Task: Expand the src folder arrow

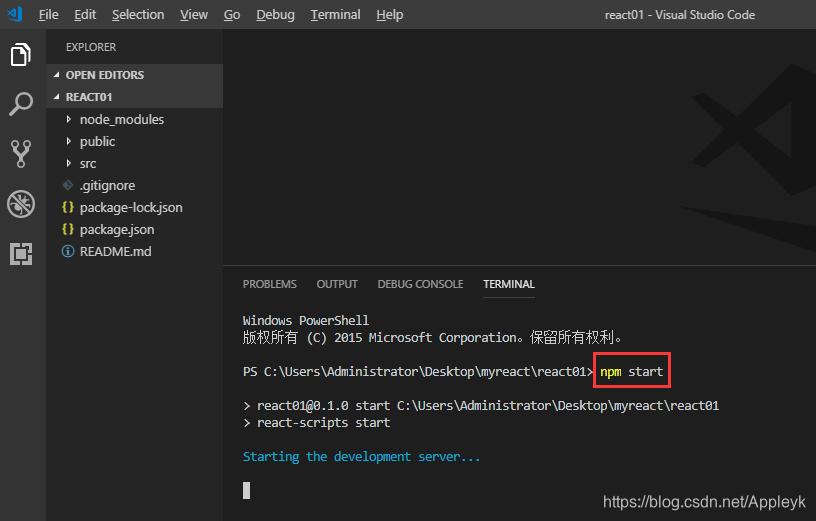Action: pos(69,163)
